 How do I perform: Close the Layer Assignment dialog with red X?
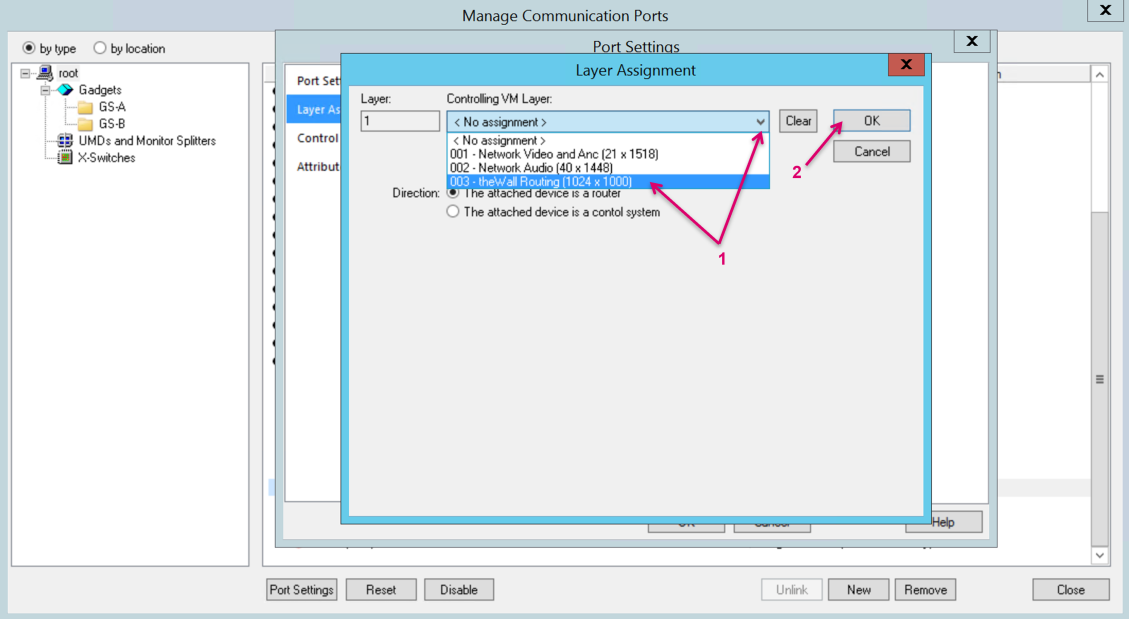click(x=905, y=65)
